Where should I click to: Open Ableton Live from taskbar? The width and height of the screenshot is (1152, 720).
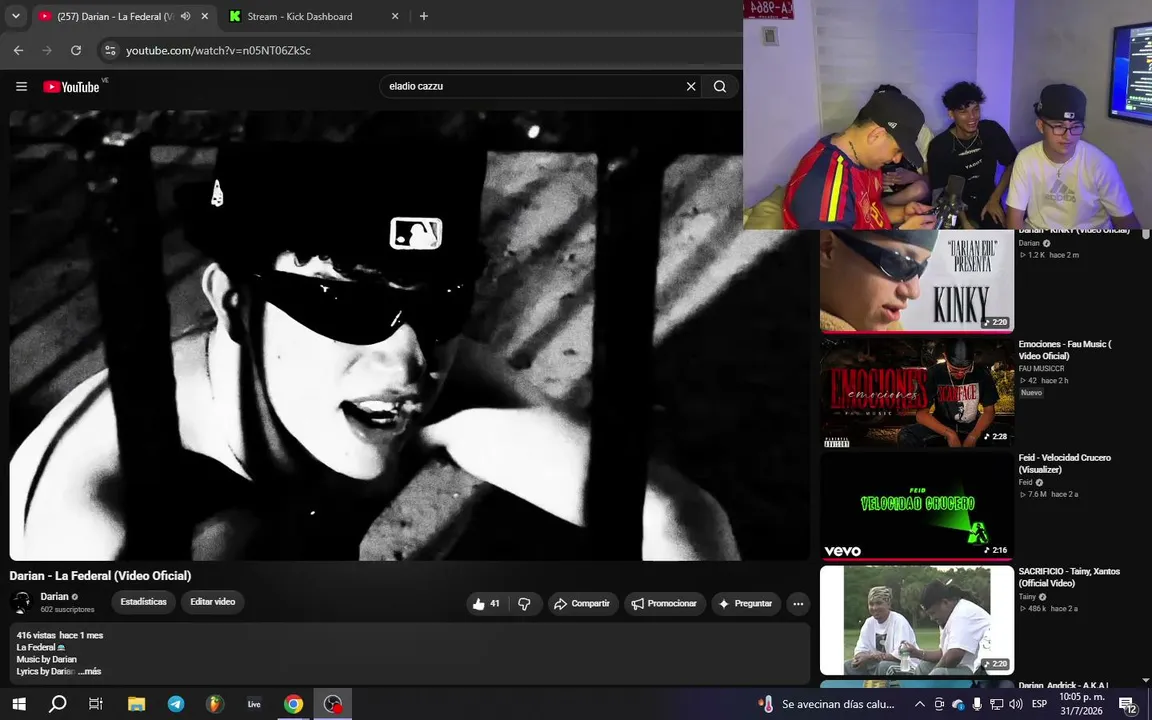pyautogui.click(x=254, y=704)
